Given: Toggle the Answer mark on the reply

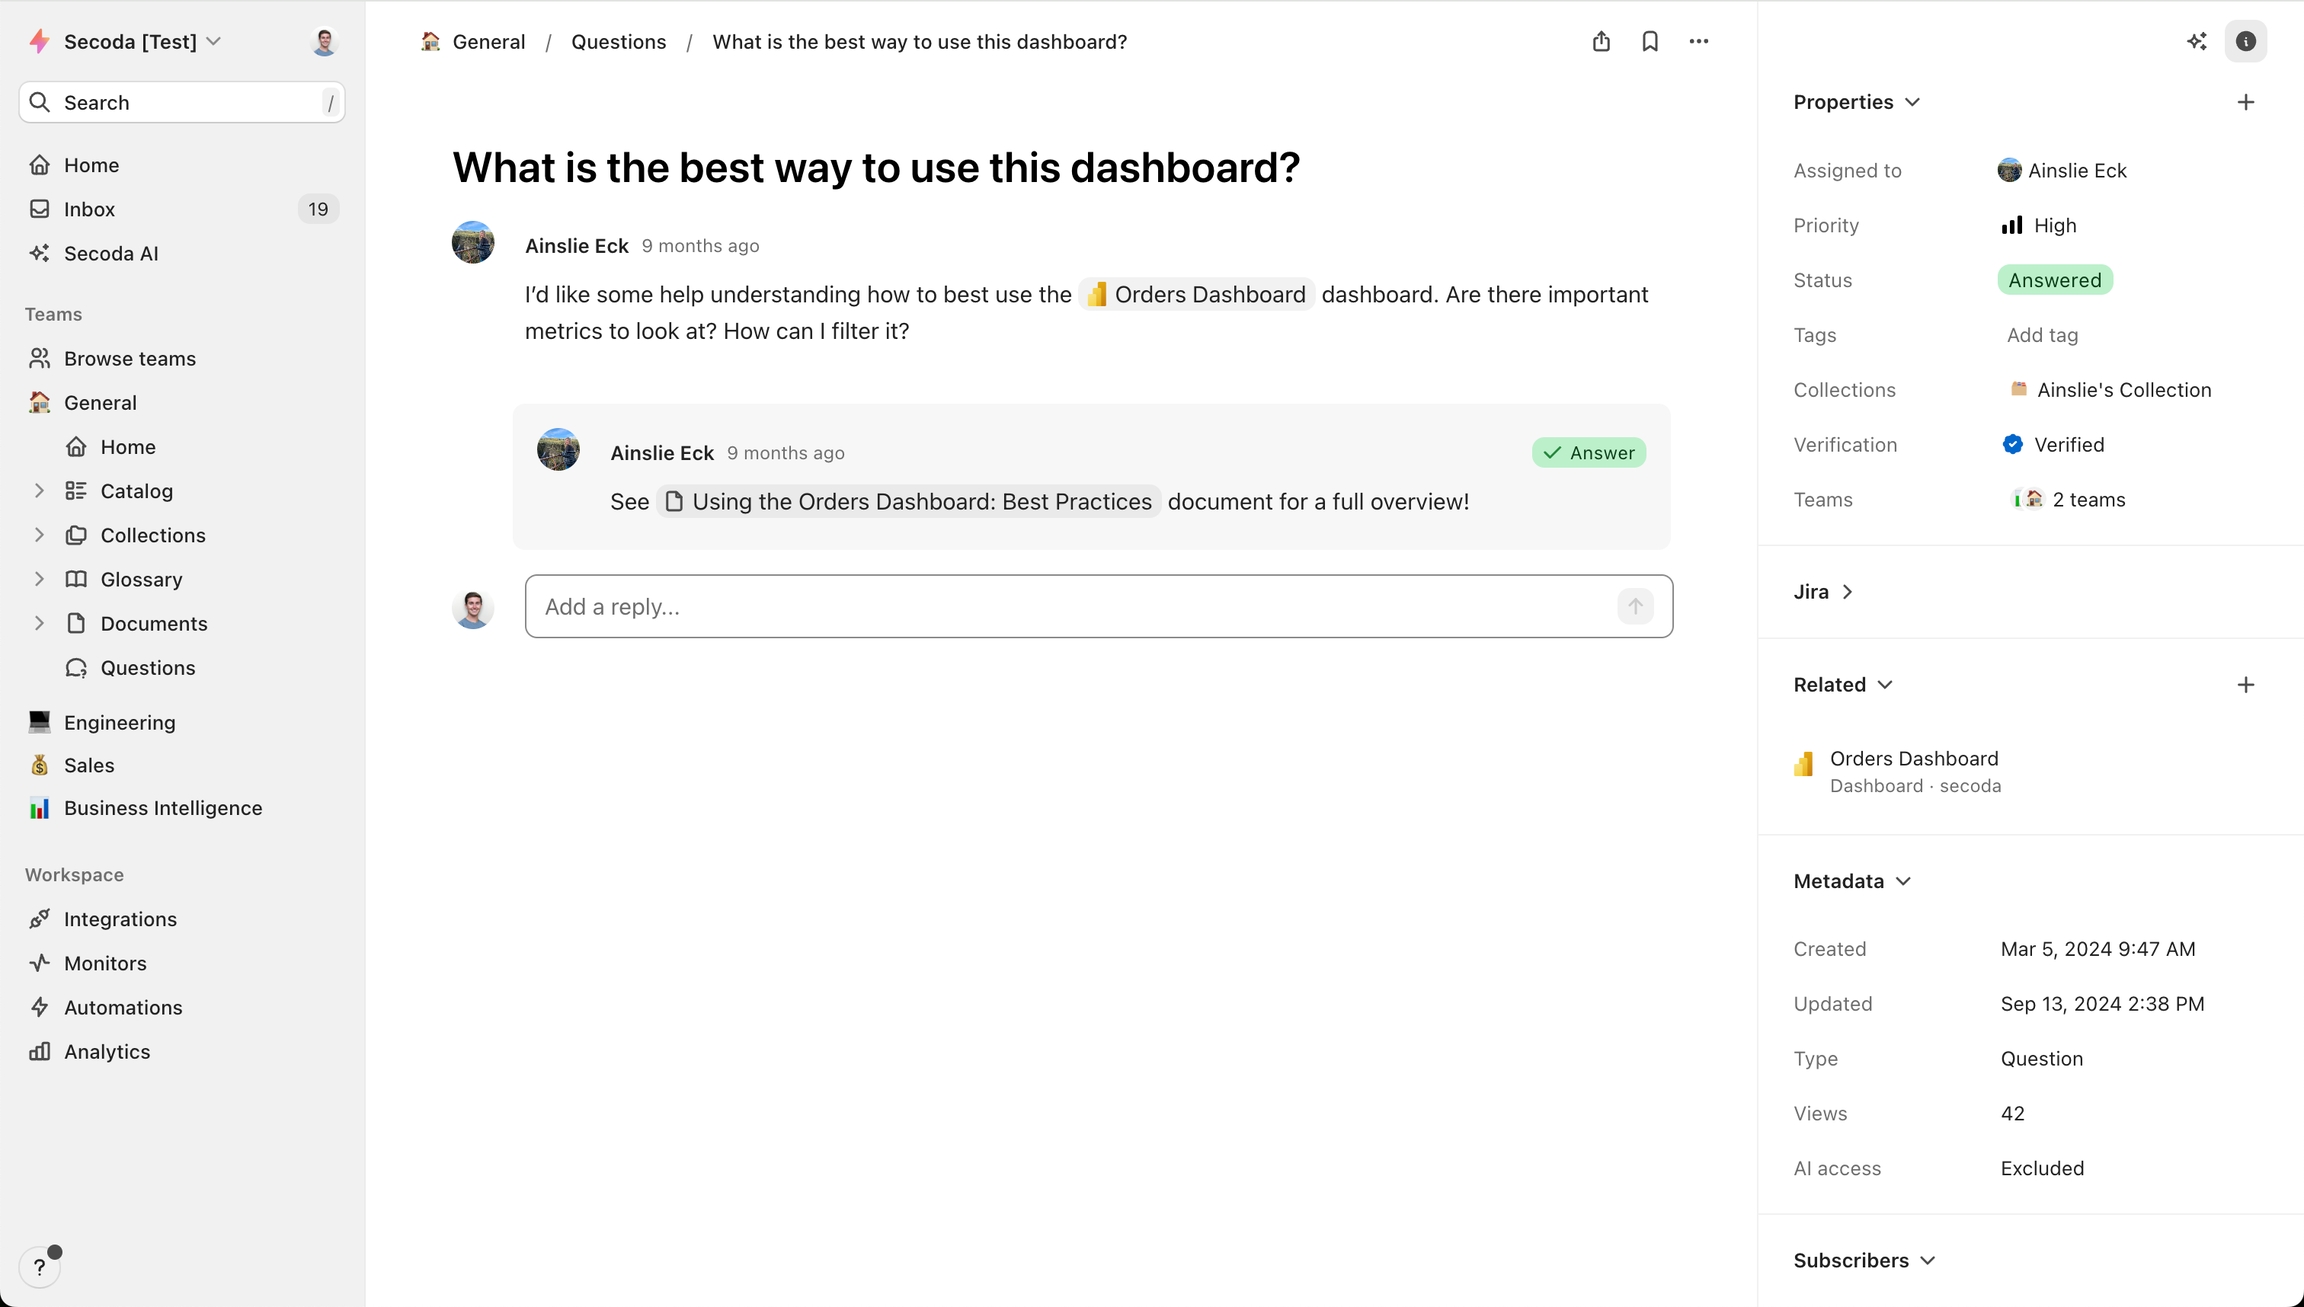Looking at the screenshot, I should pos(1588,453).
